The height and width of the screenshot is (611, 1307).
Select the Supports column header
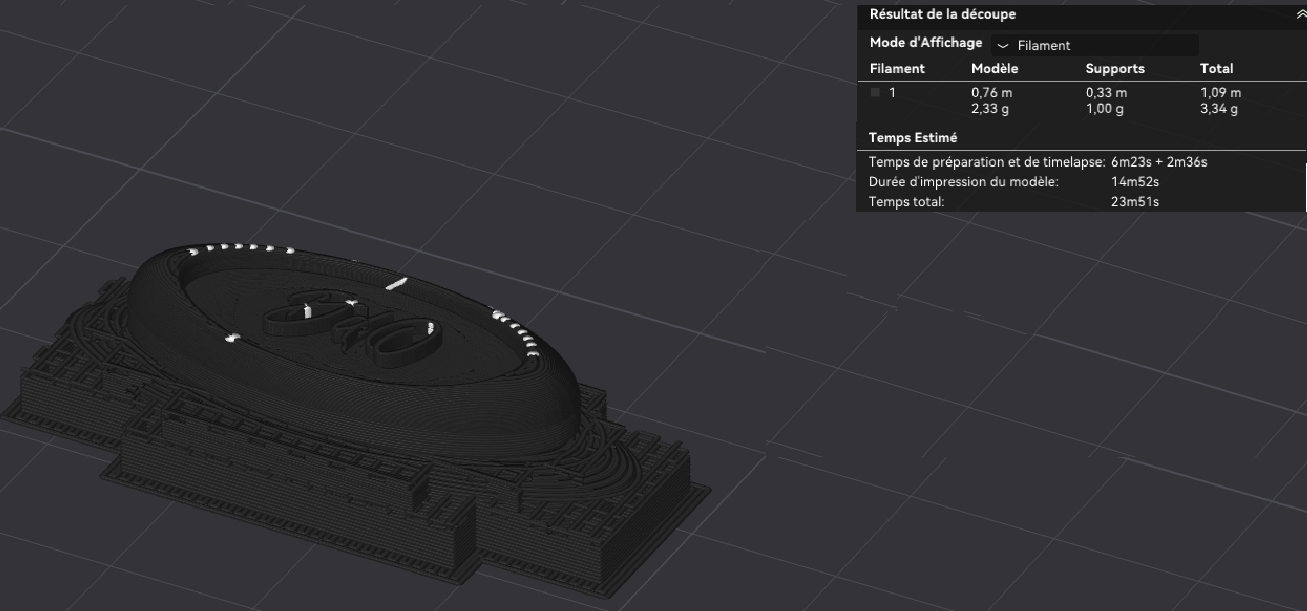tap(1115, 69)
